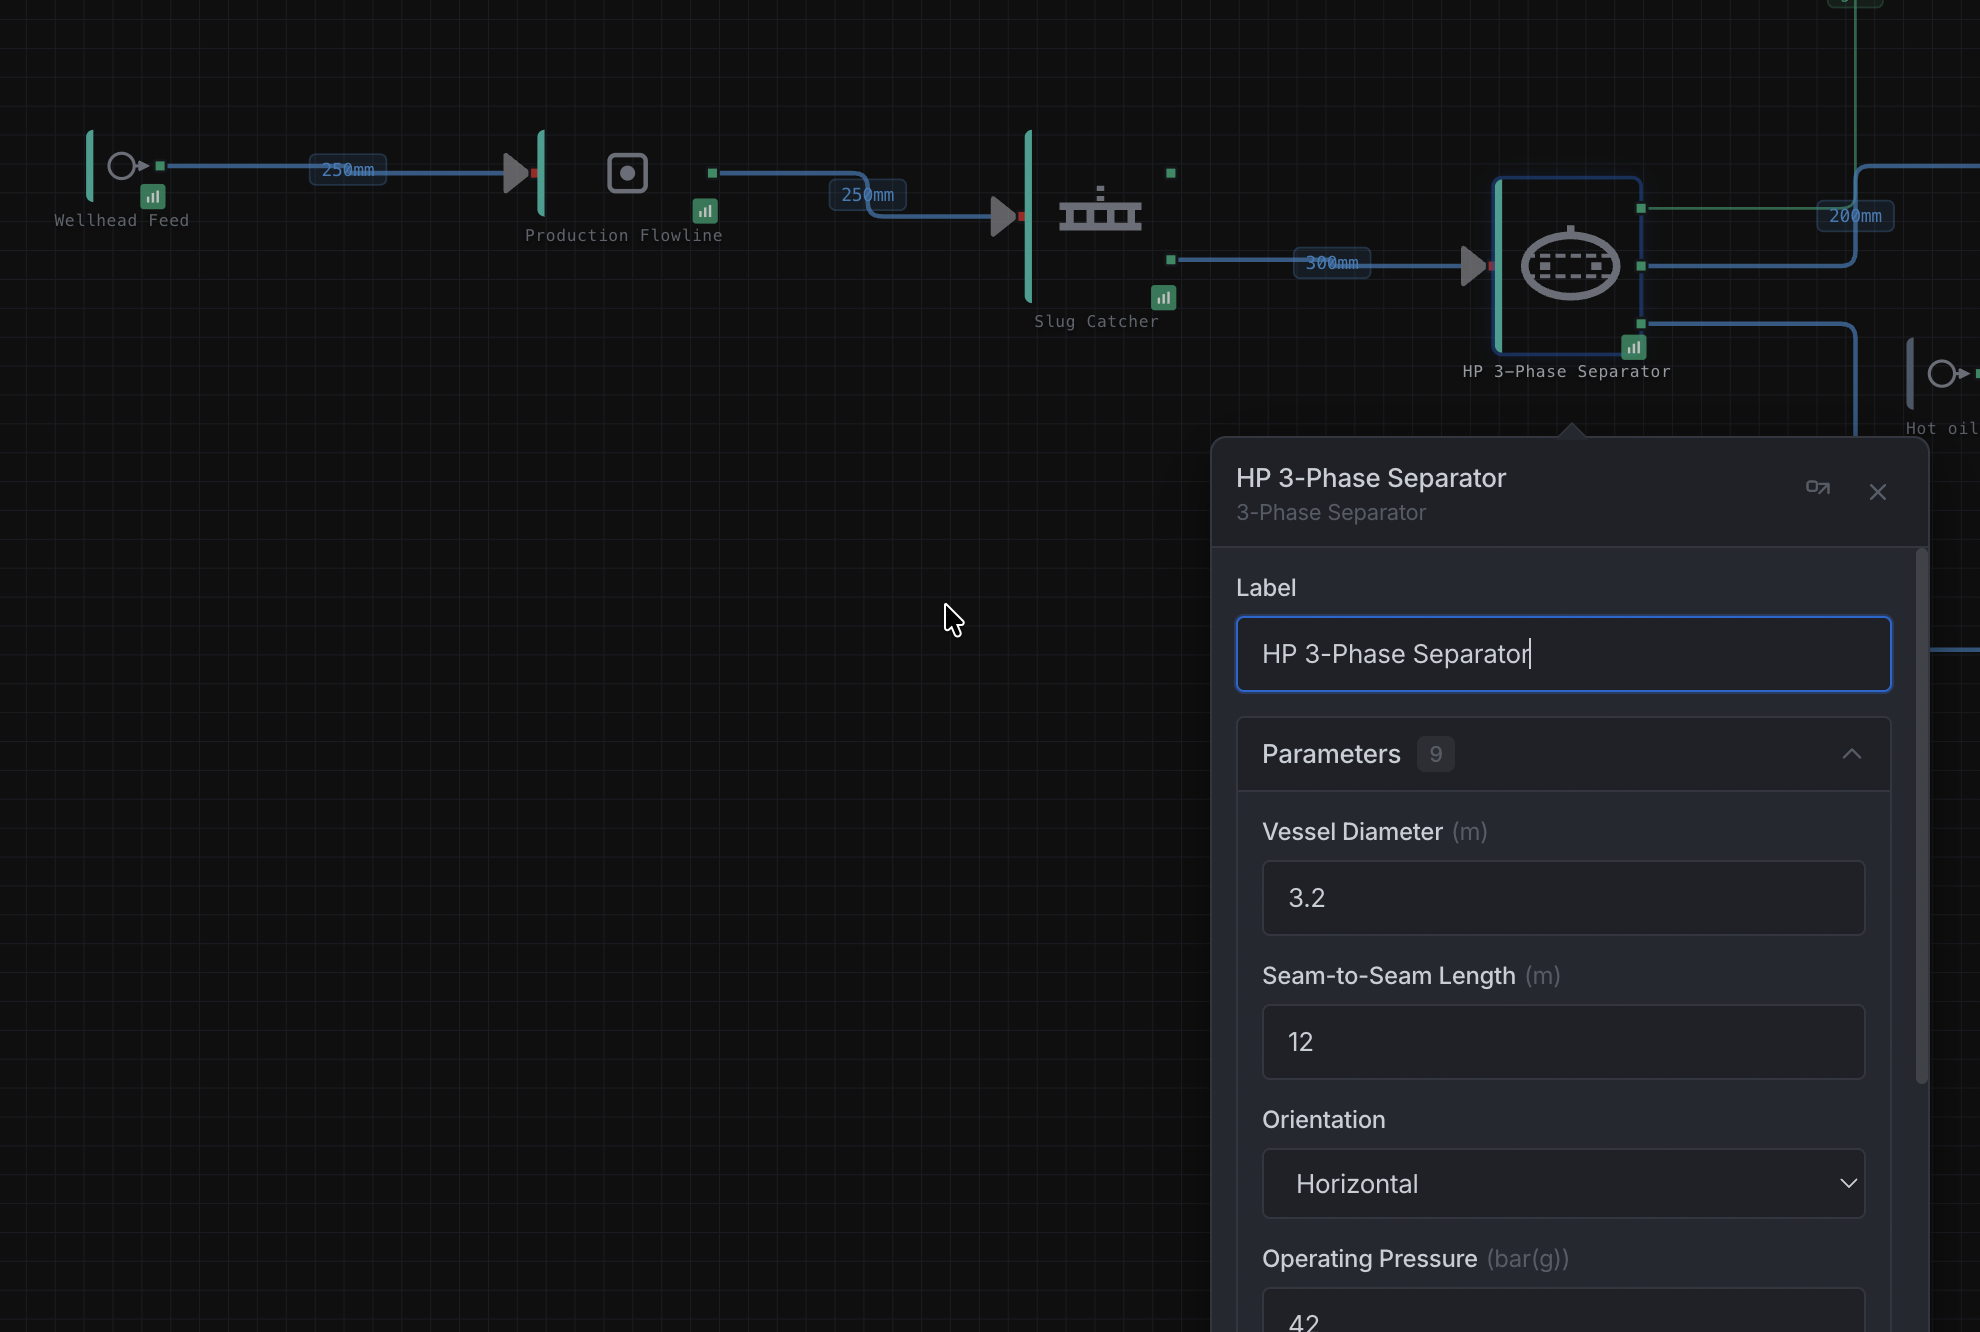Click the Slug Catcher lower outlet port
Image resolution: width=1980 pixels, height=1332 pixels.
(1170, 260)
